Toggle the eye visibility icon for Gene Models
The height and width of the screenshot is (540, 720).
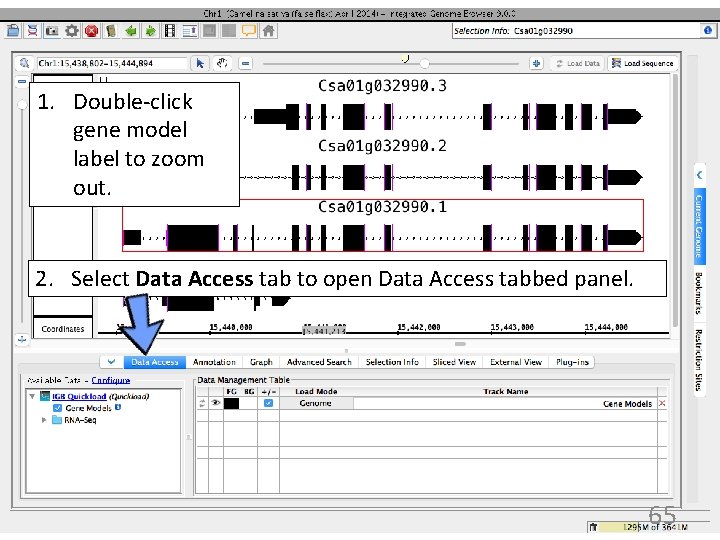[215, 403]
